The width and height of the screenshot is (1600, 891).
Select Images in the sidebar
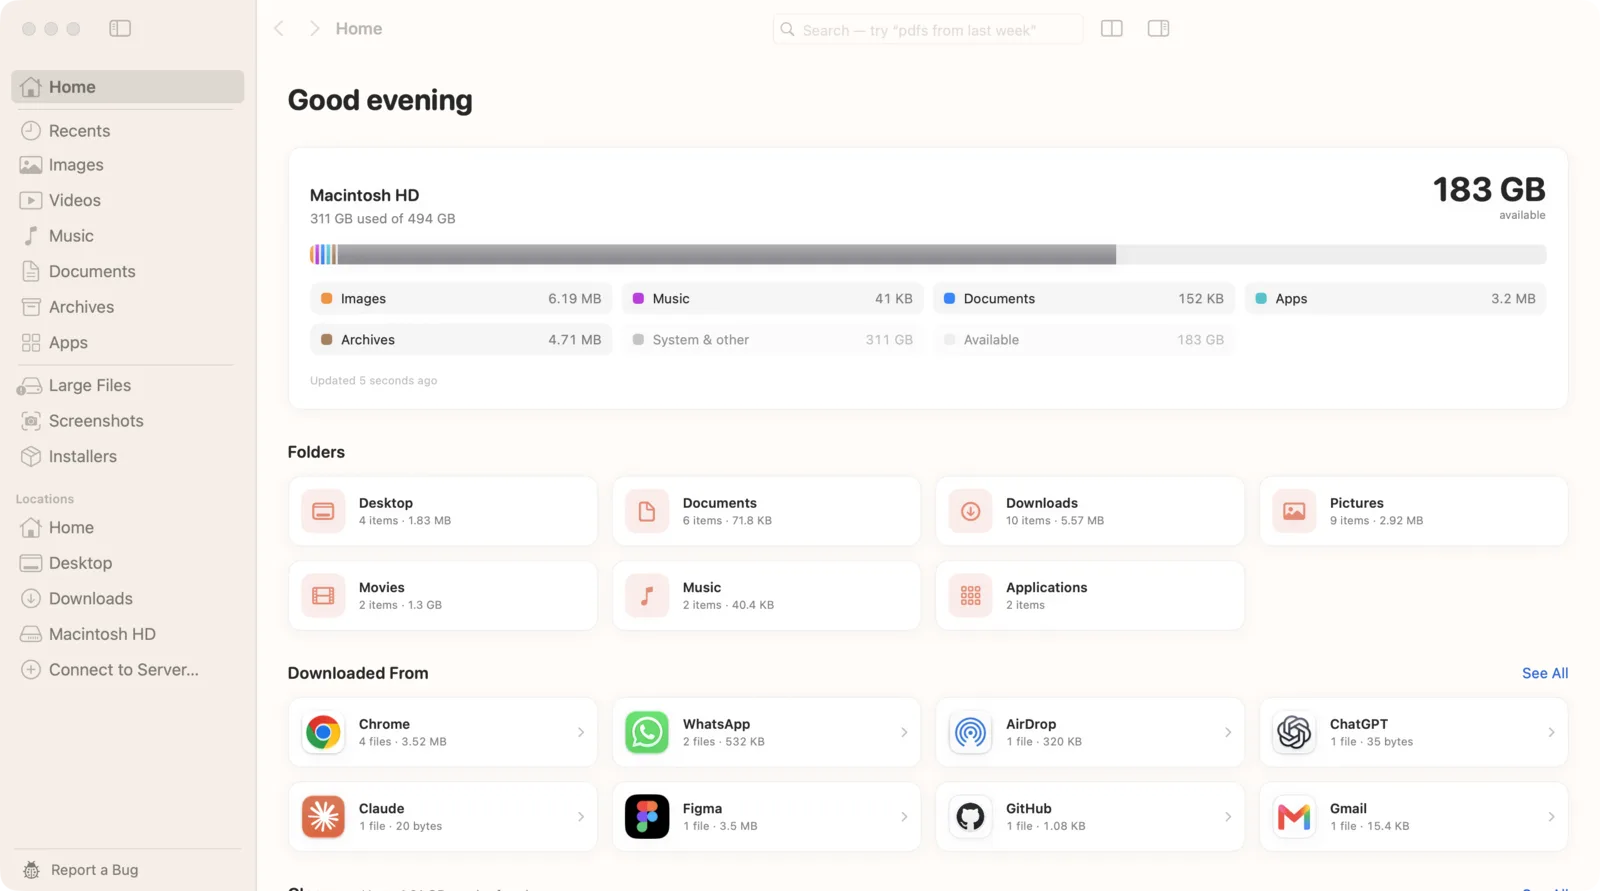[x=127, y=165]
